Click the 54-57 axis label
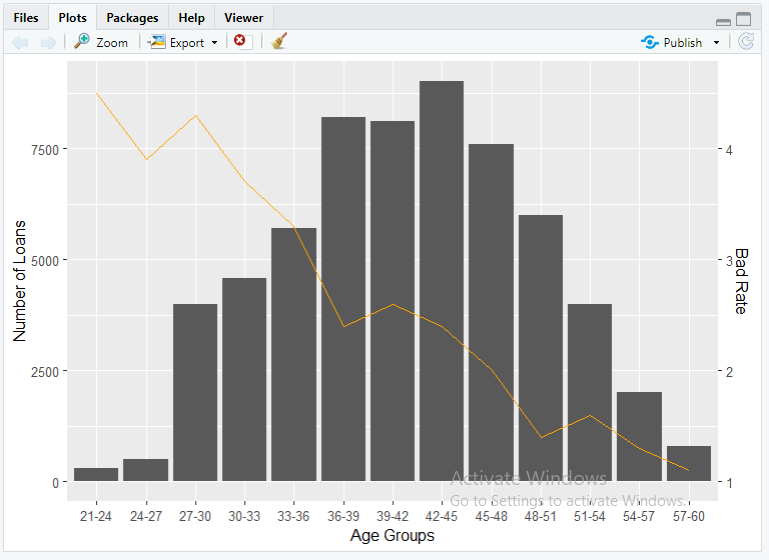The width and height of the screenshot is (769, 560). click(639, 516)
